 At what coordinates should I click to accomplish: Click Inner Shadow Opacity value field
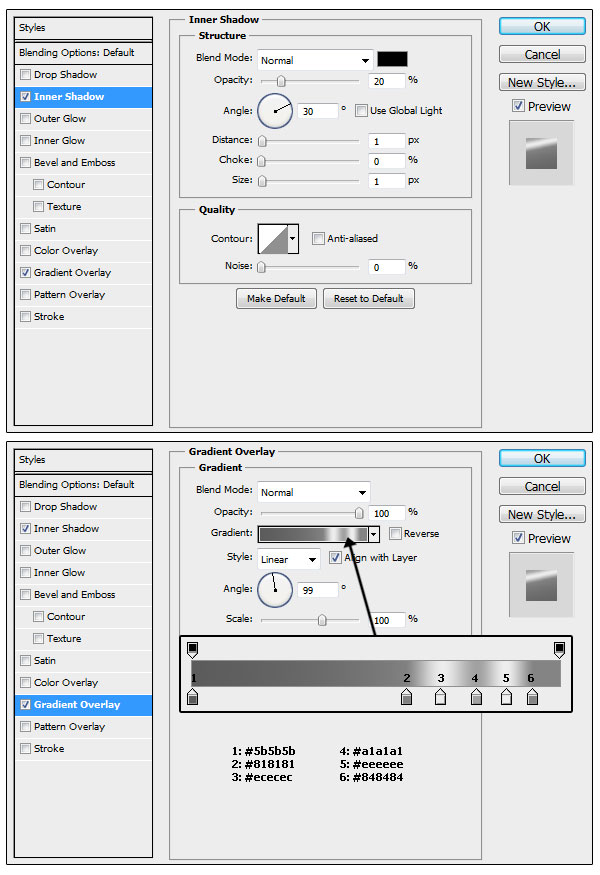[x=387, y=81]
